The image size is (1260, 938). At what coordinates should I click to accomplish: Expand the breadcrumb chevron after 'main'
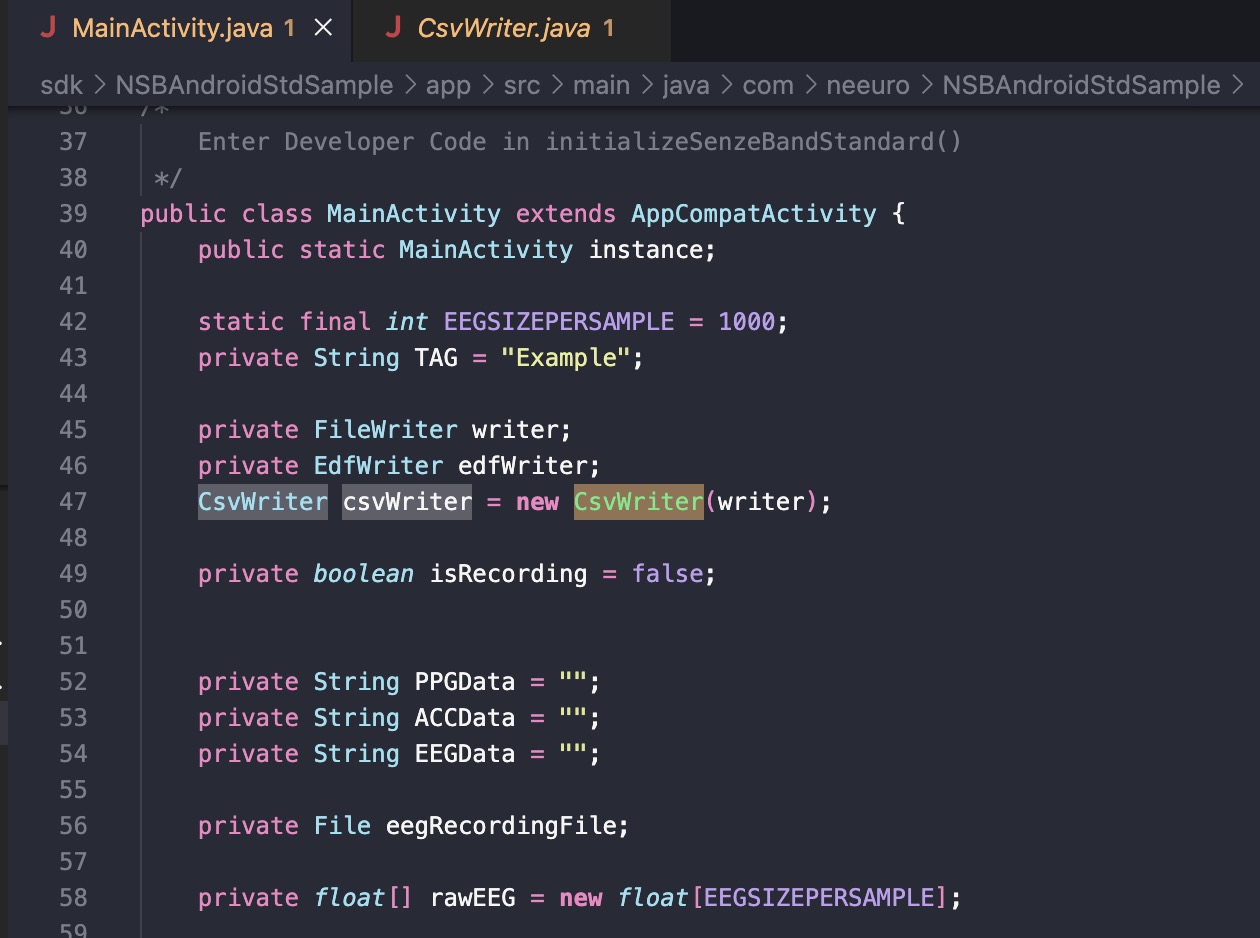click(646, 85)
